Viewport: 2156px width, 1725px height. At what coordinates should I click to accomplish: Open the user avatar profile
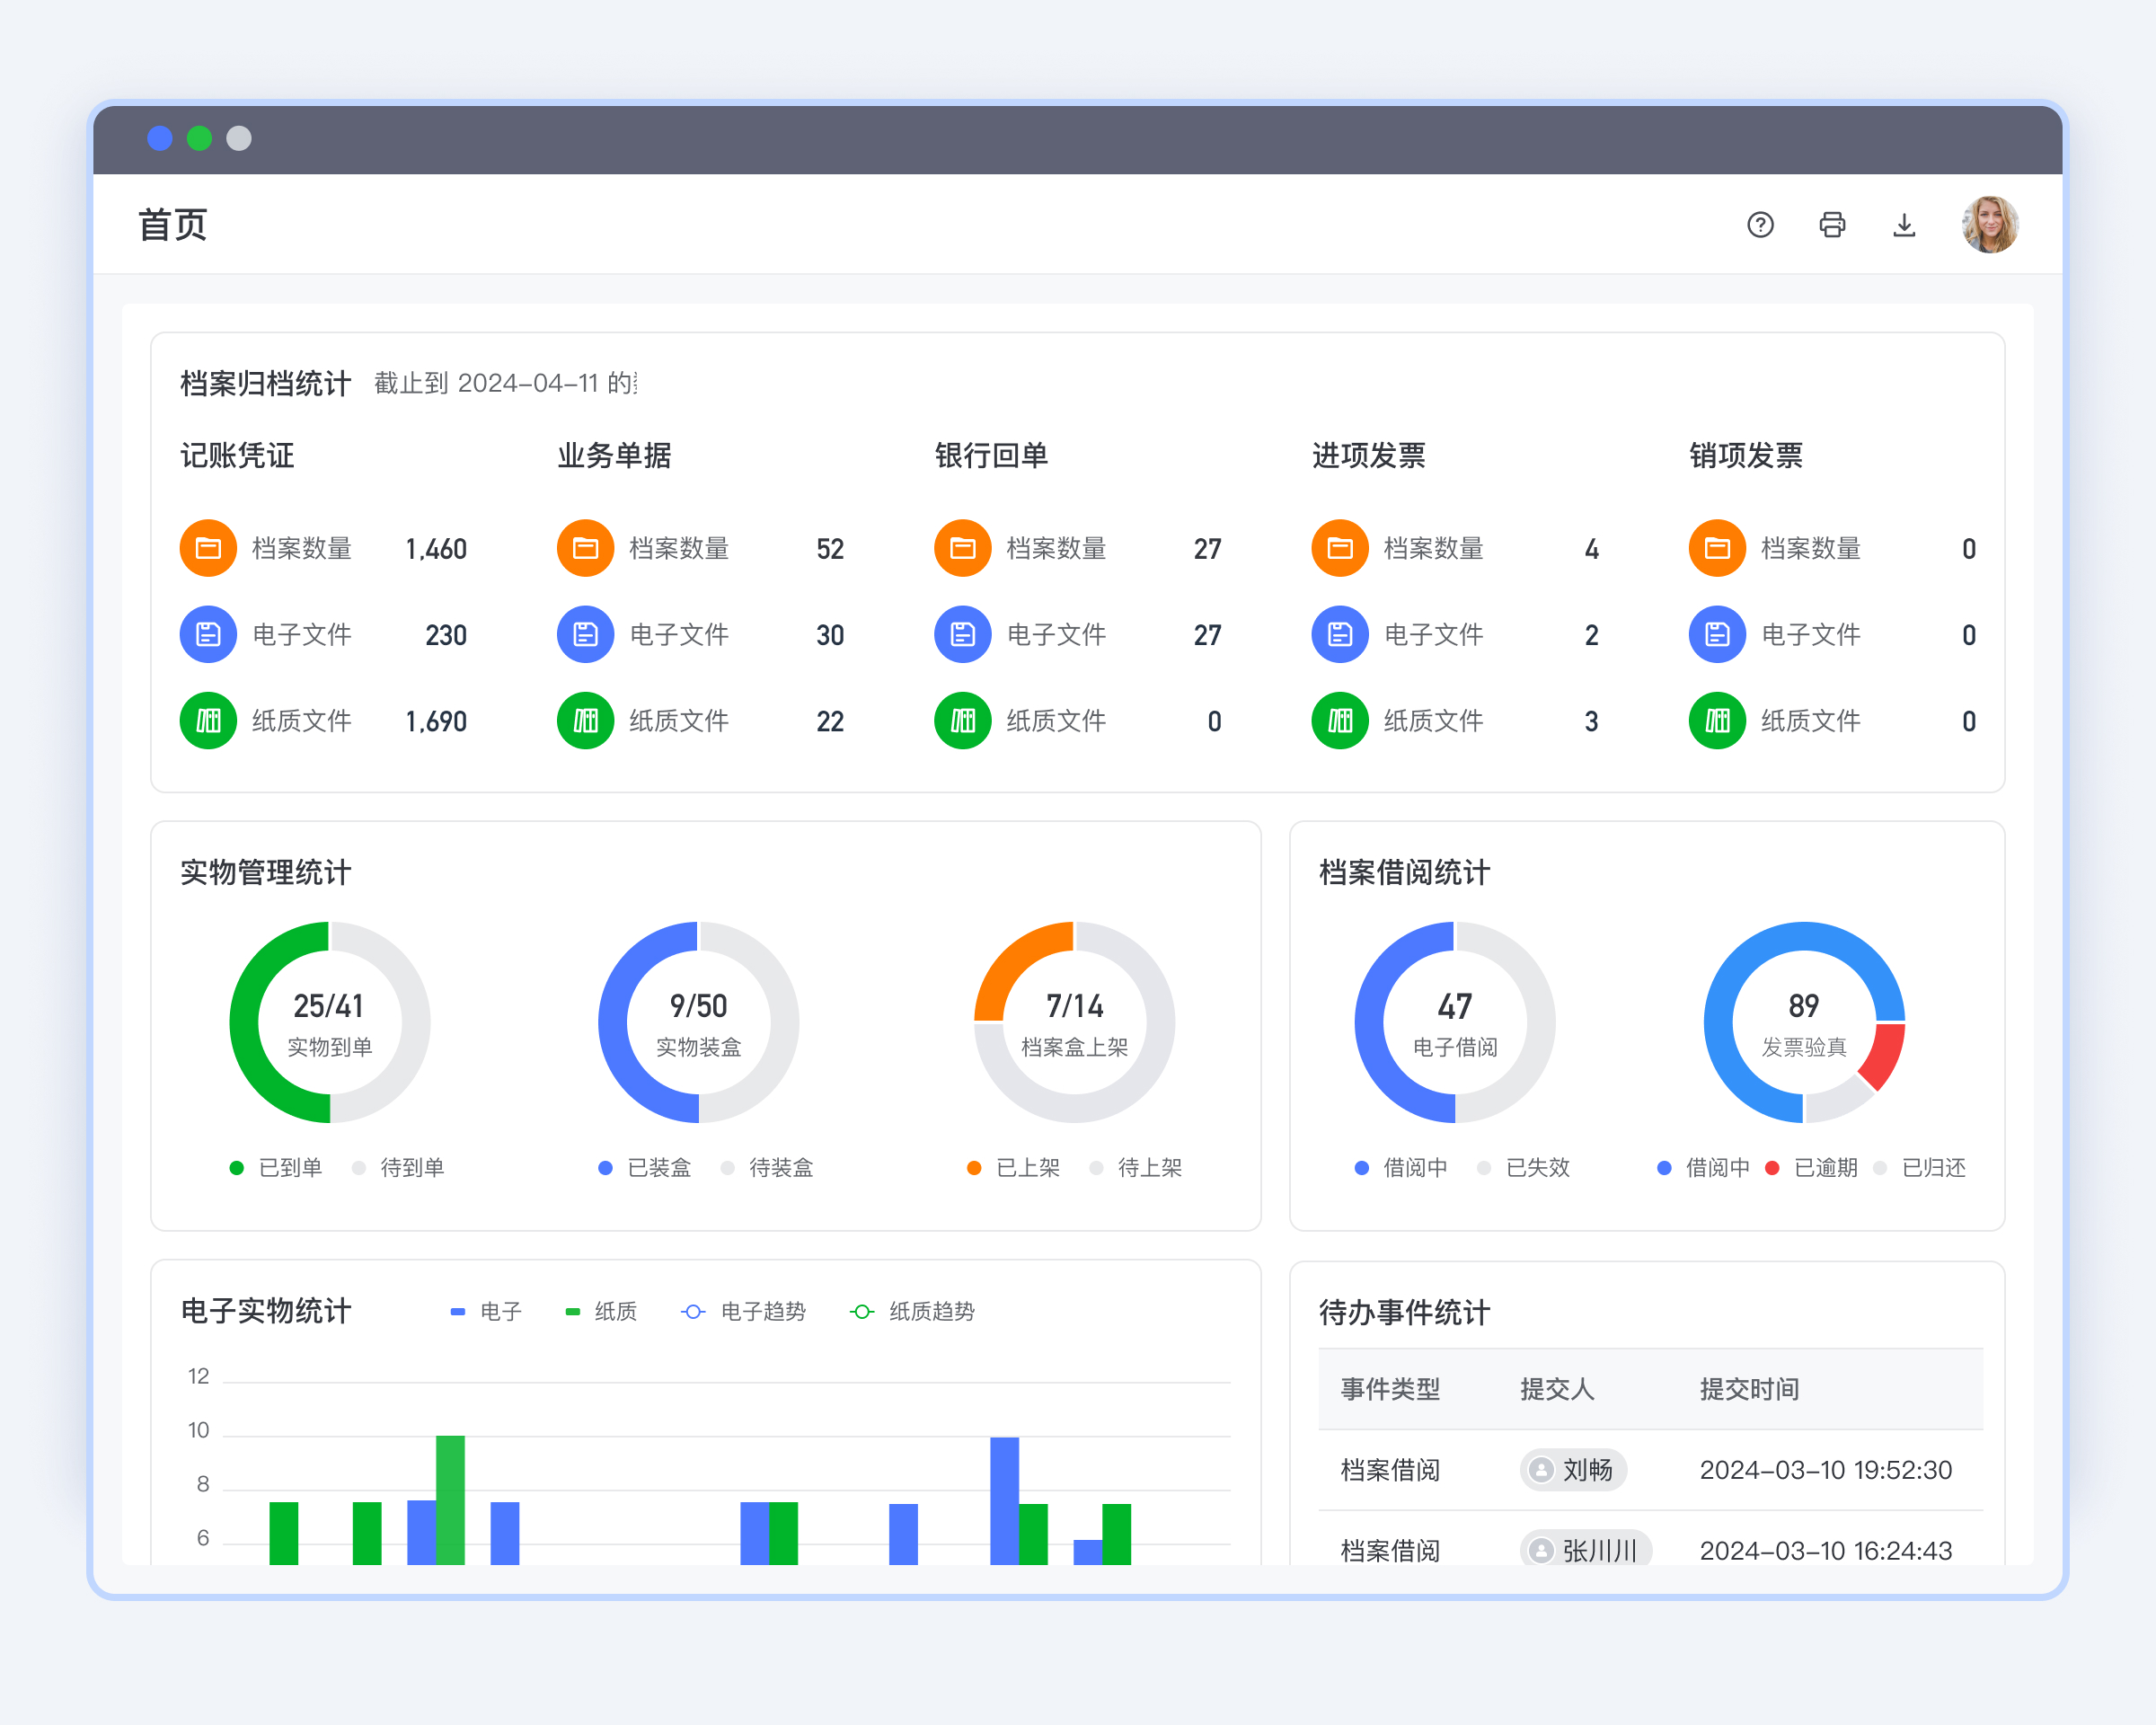click(1990, 225)
